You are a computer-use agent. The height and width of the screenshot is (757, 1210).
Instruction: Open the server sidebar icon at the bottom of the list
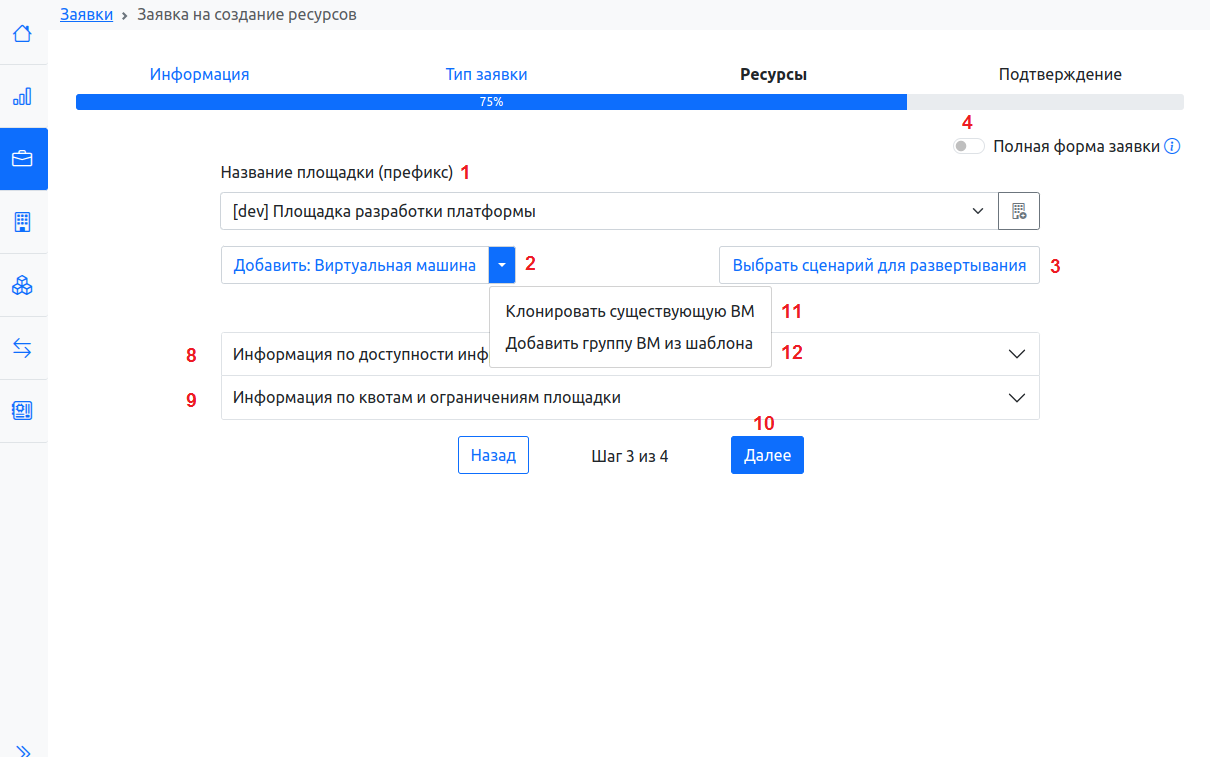click(22, 410)
